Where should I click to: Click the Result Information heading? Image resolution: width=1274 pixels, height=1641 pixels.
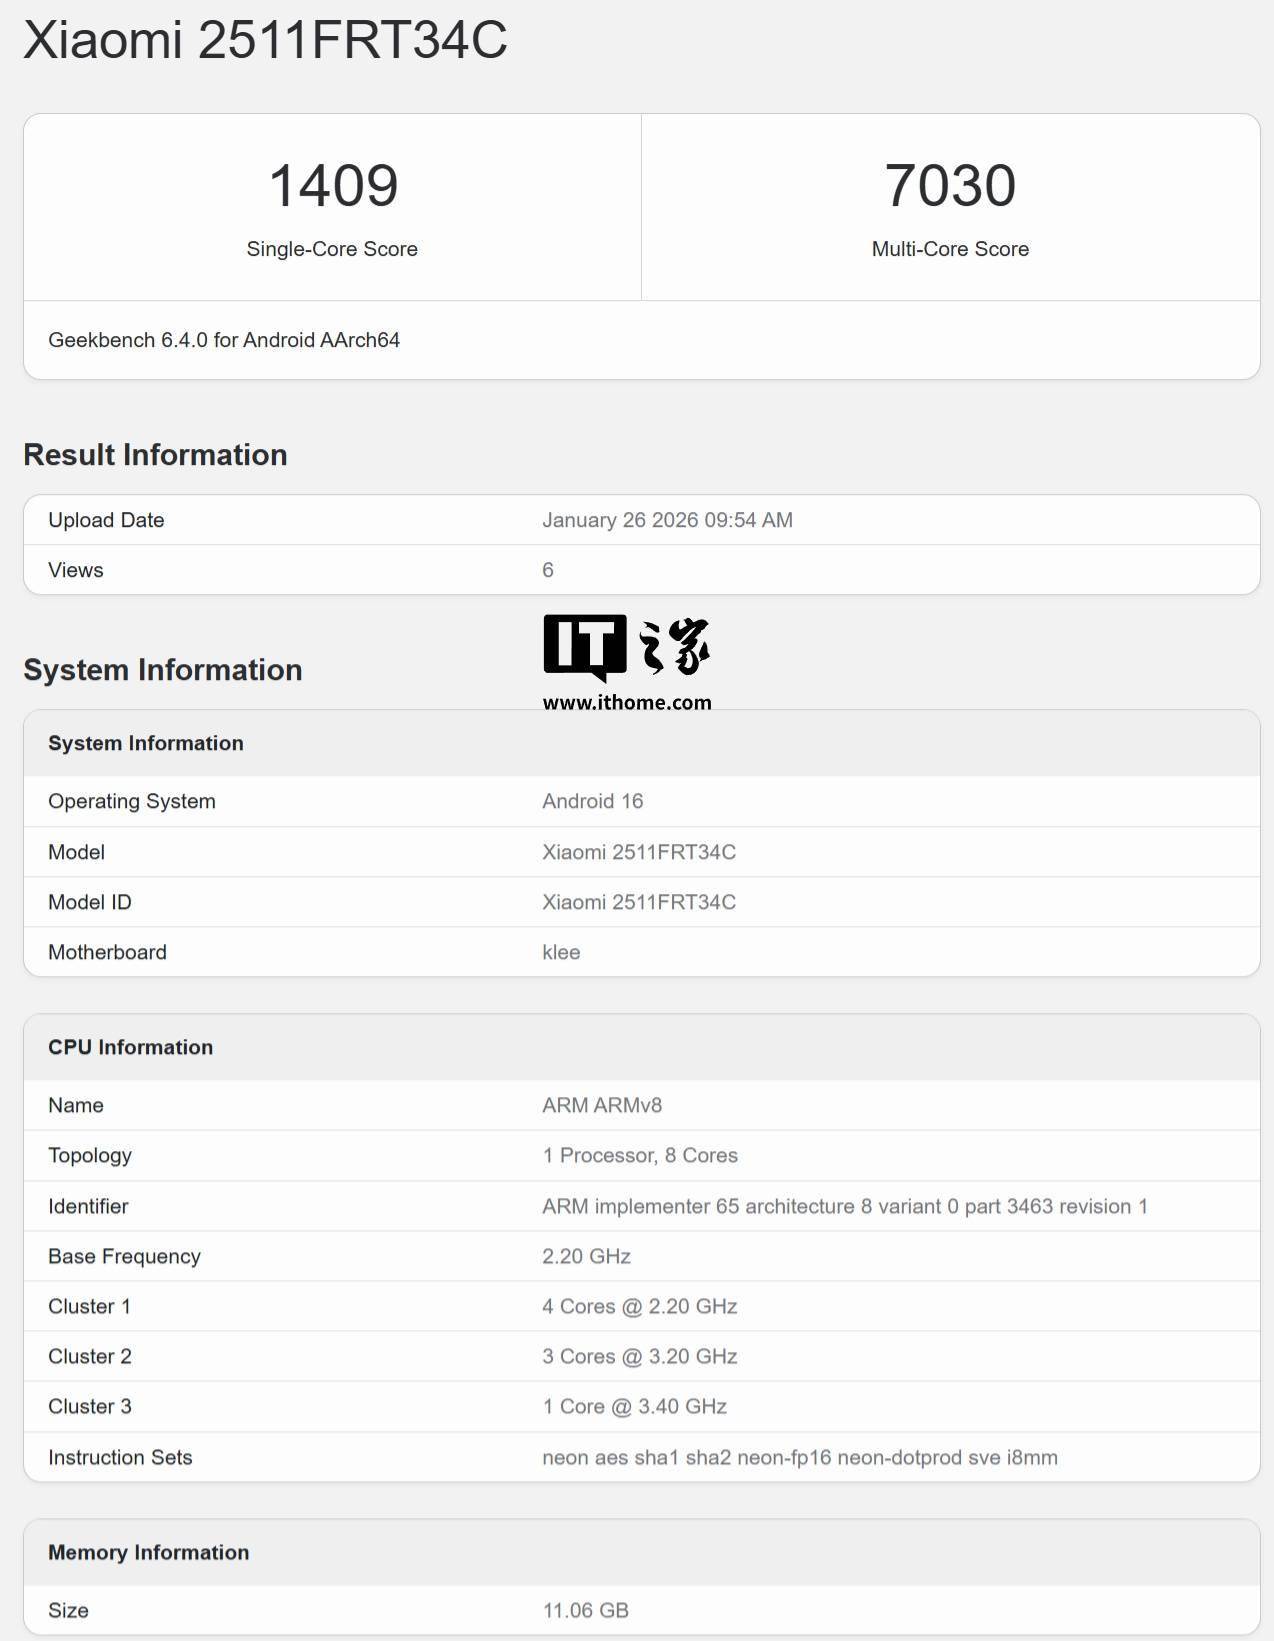[155, 455]
